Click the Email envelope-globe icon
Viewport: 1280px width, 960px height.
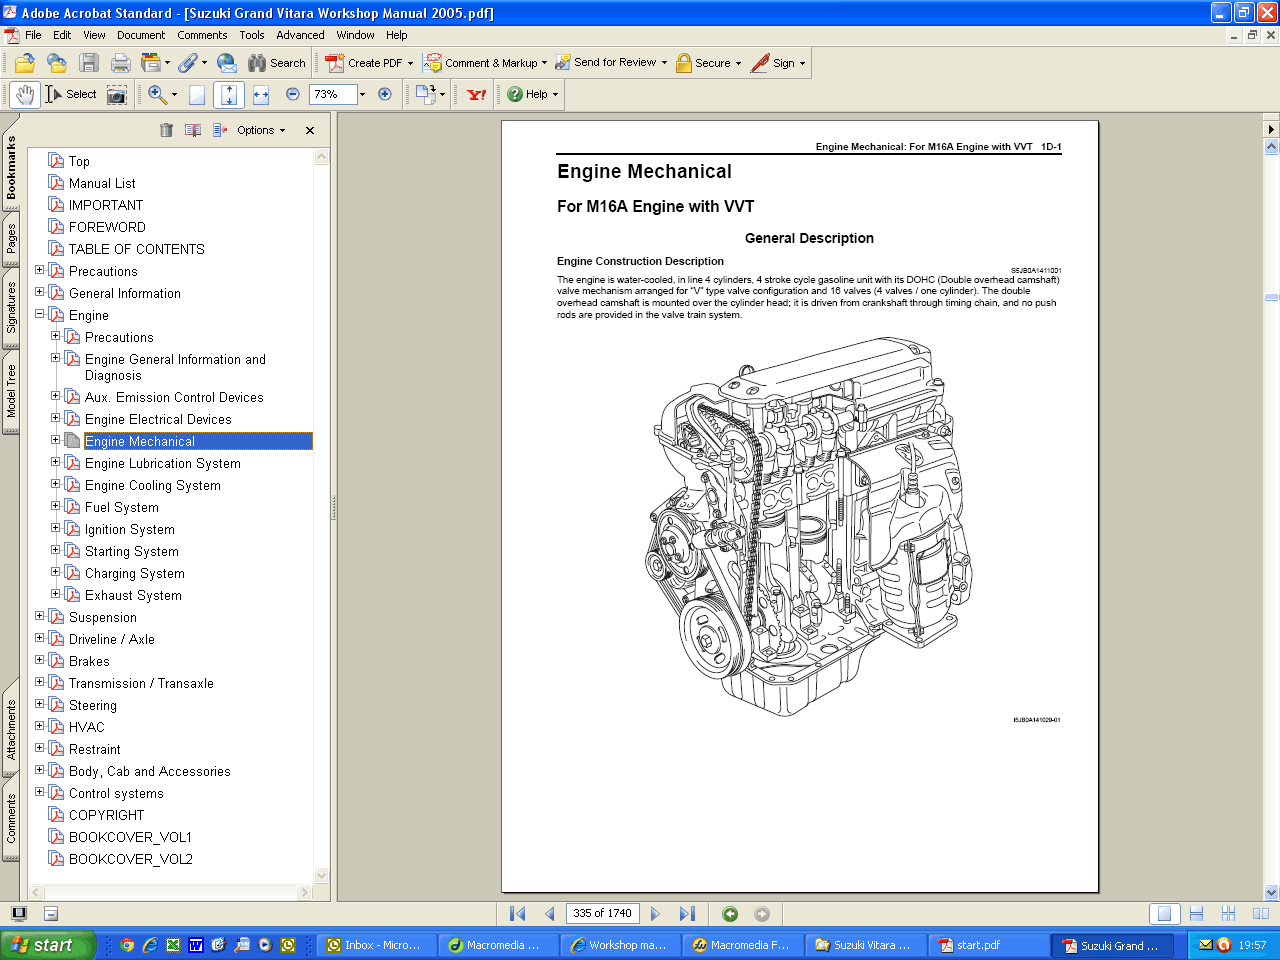point(227,63)
